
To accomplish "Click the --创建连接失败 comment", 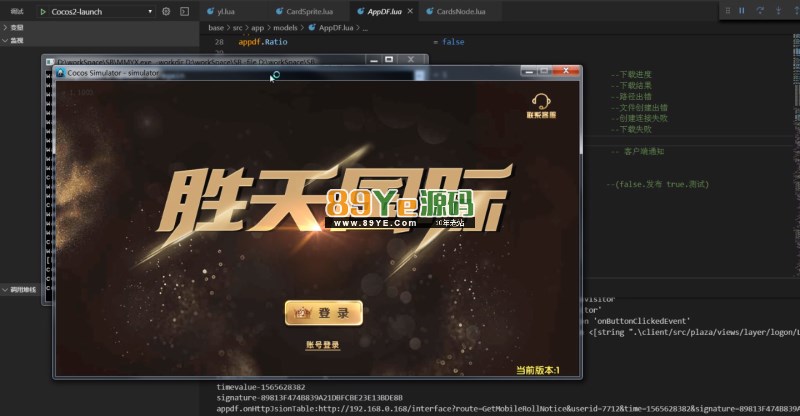I will [x=639, y=118].
